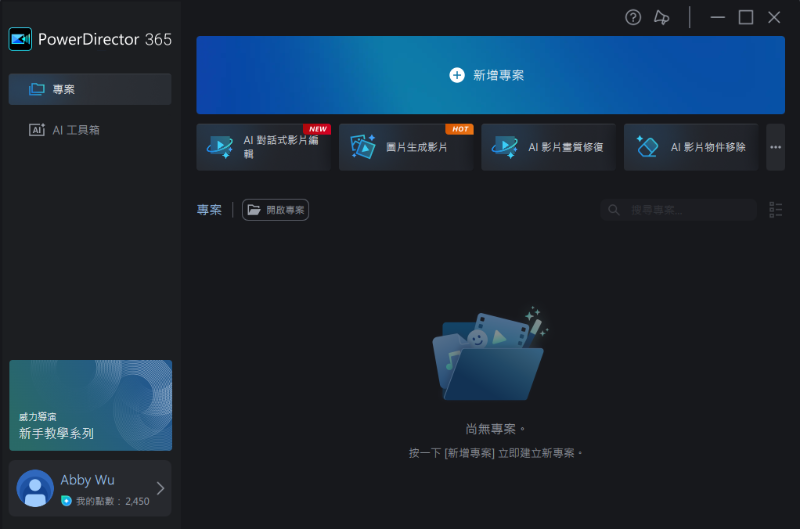Click the help question mark icon

pos(633,18)
